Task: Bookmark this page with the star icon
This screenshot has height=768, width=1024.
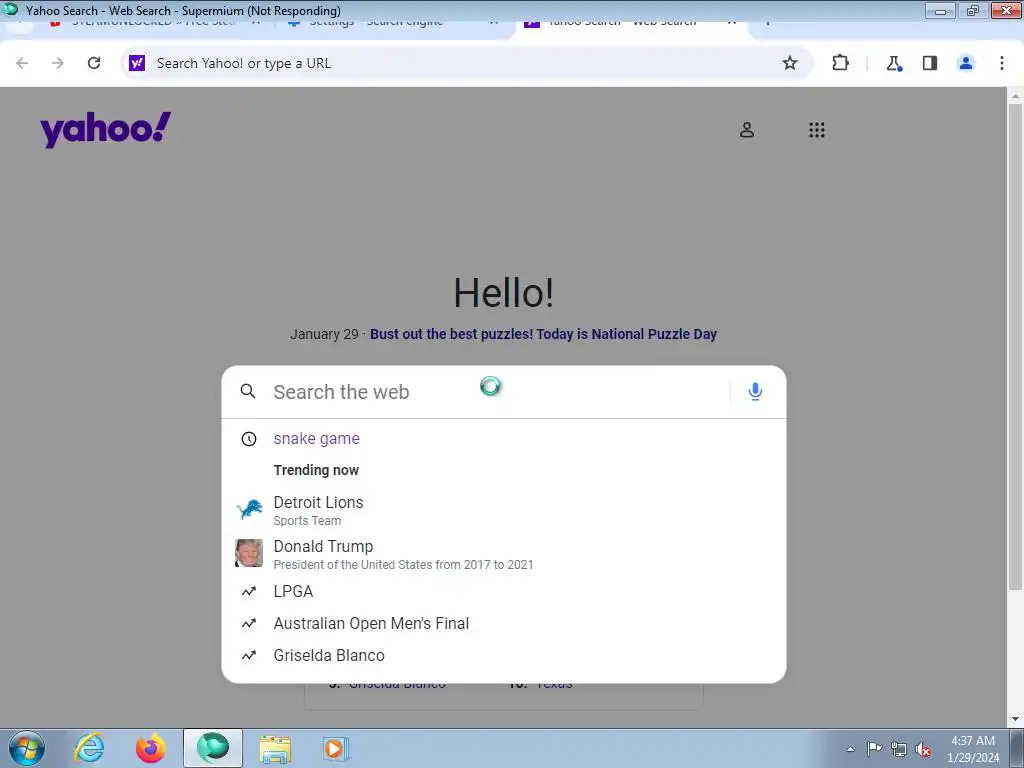Action: pos(790,63)
